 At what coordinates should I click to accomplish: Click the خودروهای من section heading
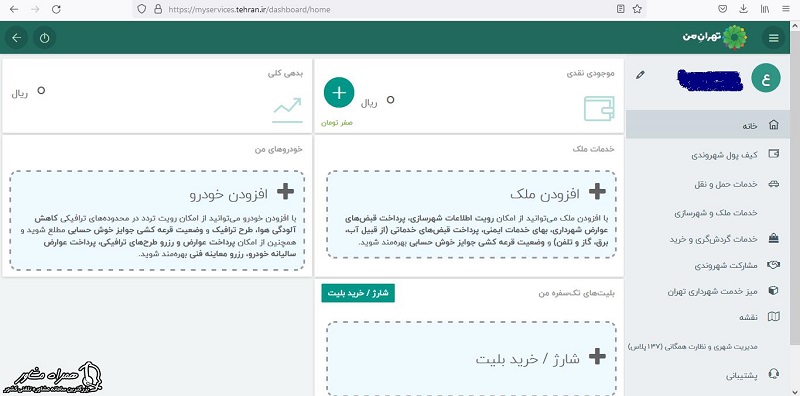click(x=279, y=149)
